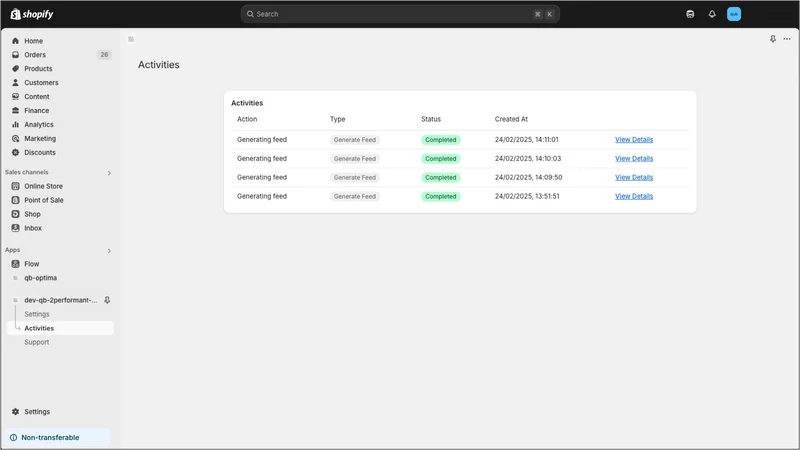Open store Settings at sidebar bottom
800x450 pixels.
pyautogui.click(x=37, y=412)
